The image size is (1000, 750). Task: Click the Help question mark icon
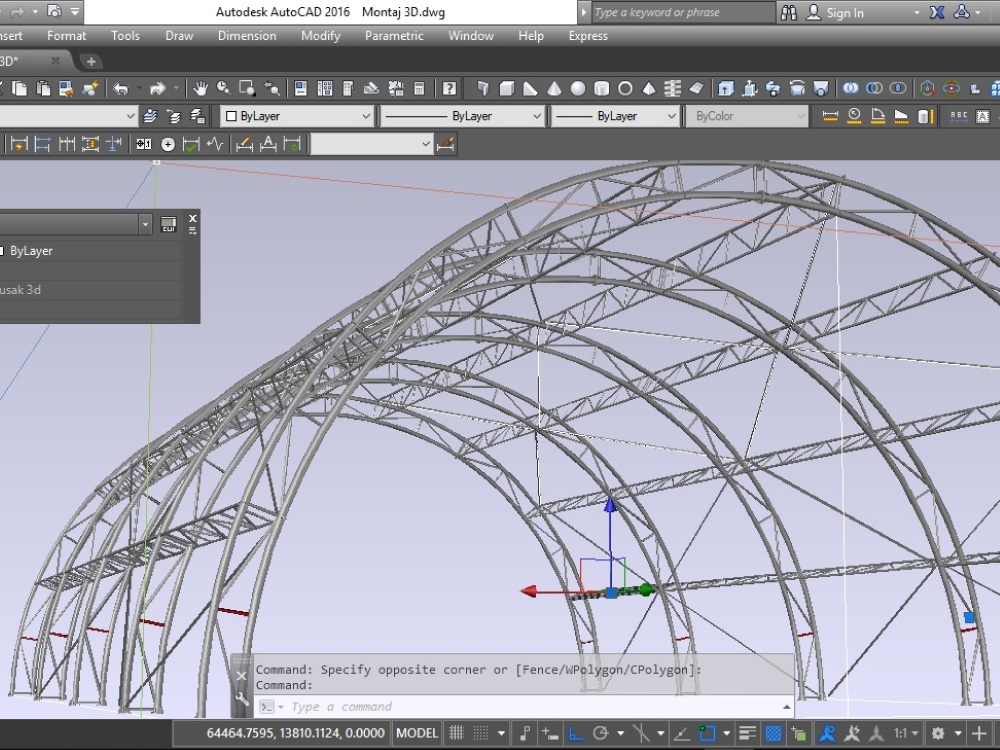[450, 89]
